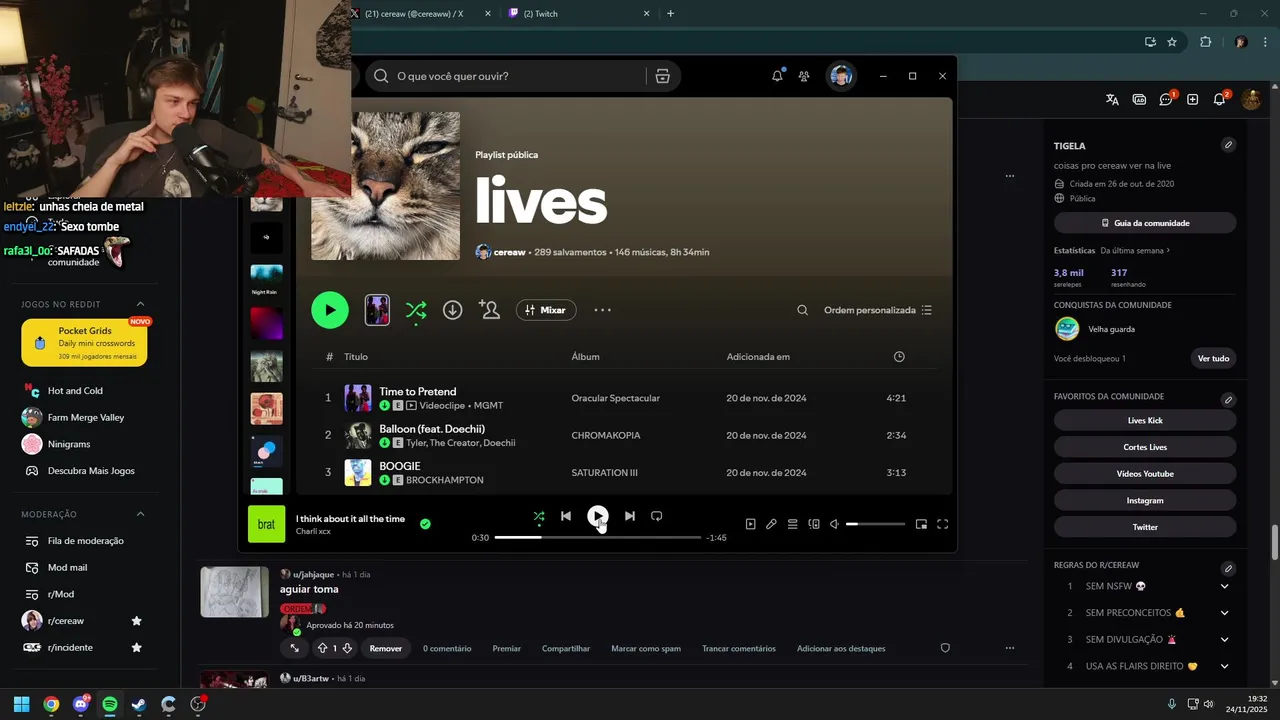Open Videos Youtube community favorite
Viewport: 1280px width, 720px height.
[1145, 473]
